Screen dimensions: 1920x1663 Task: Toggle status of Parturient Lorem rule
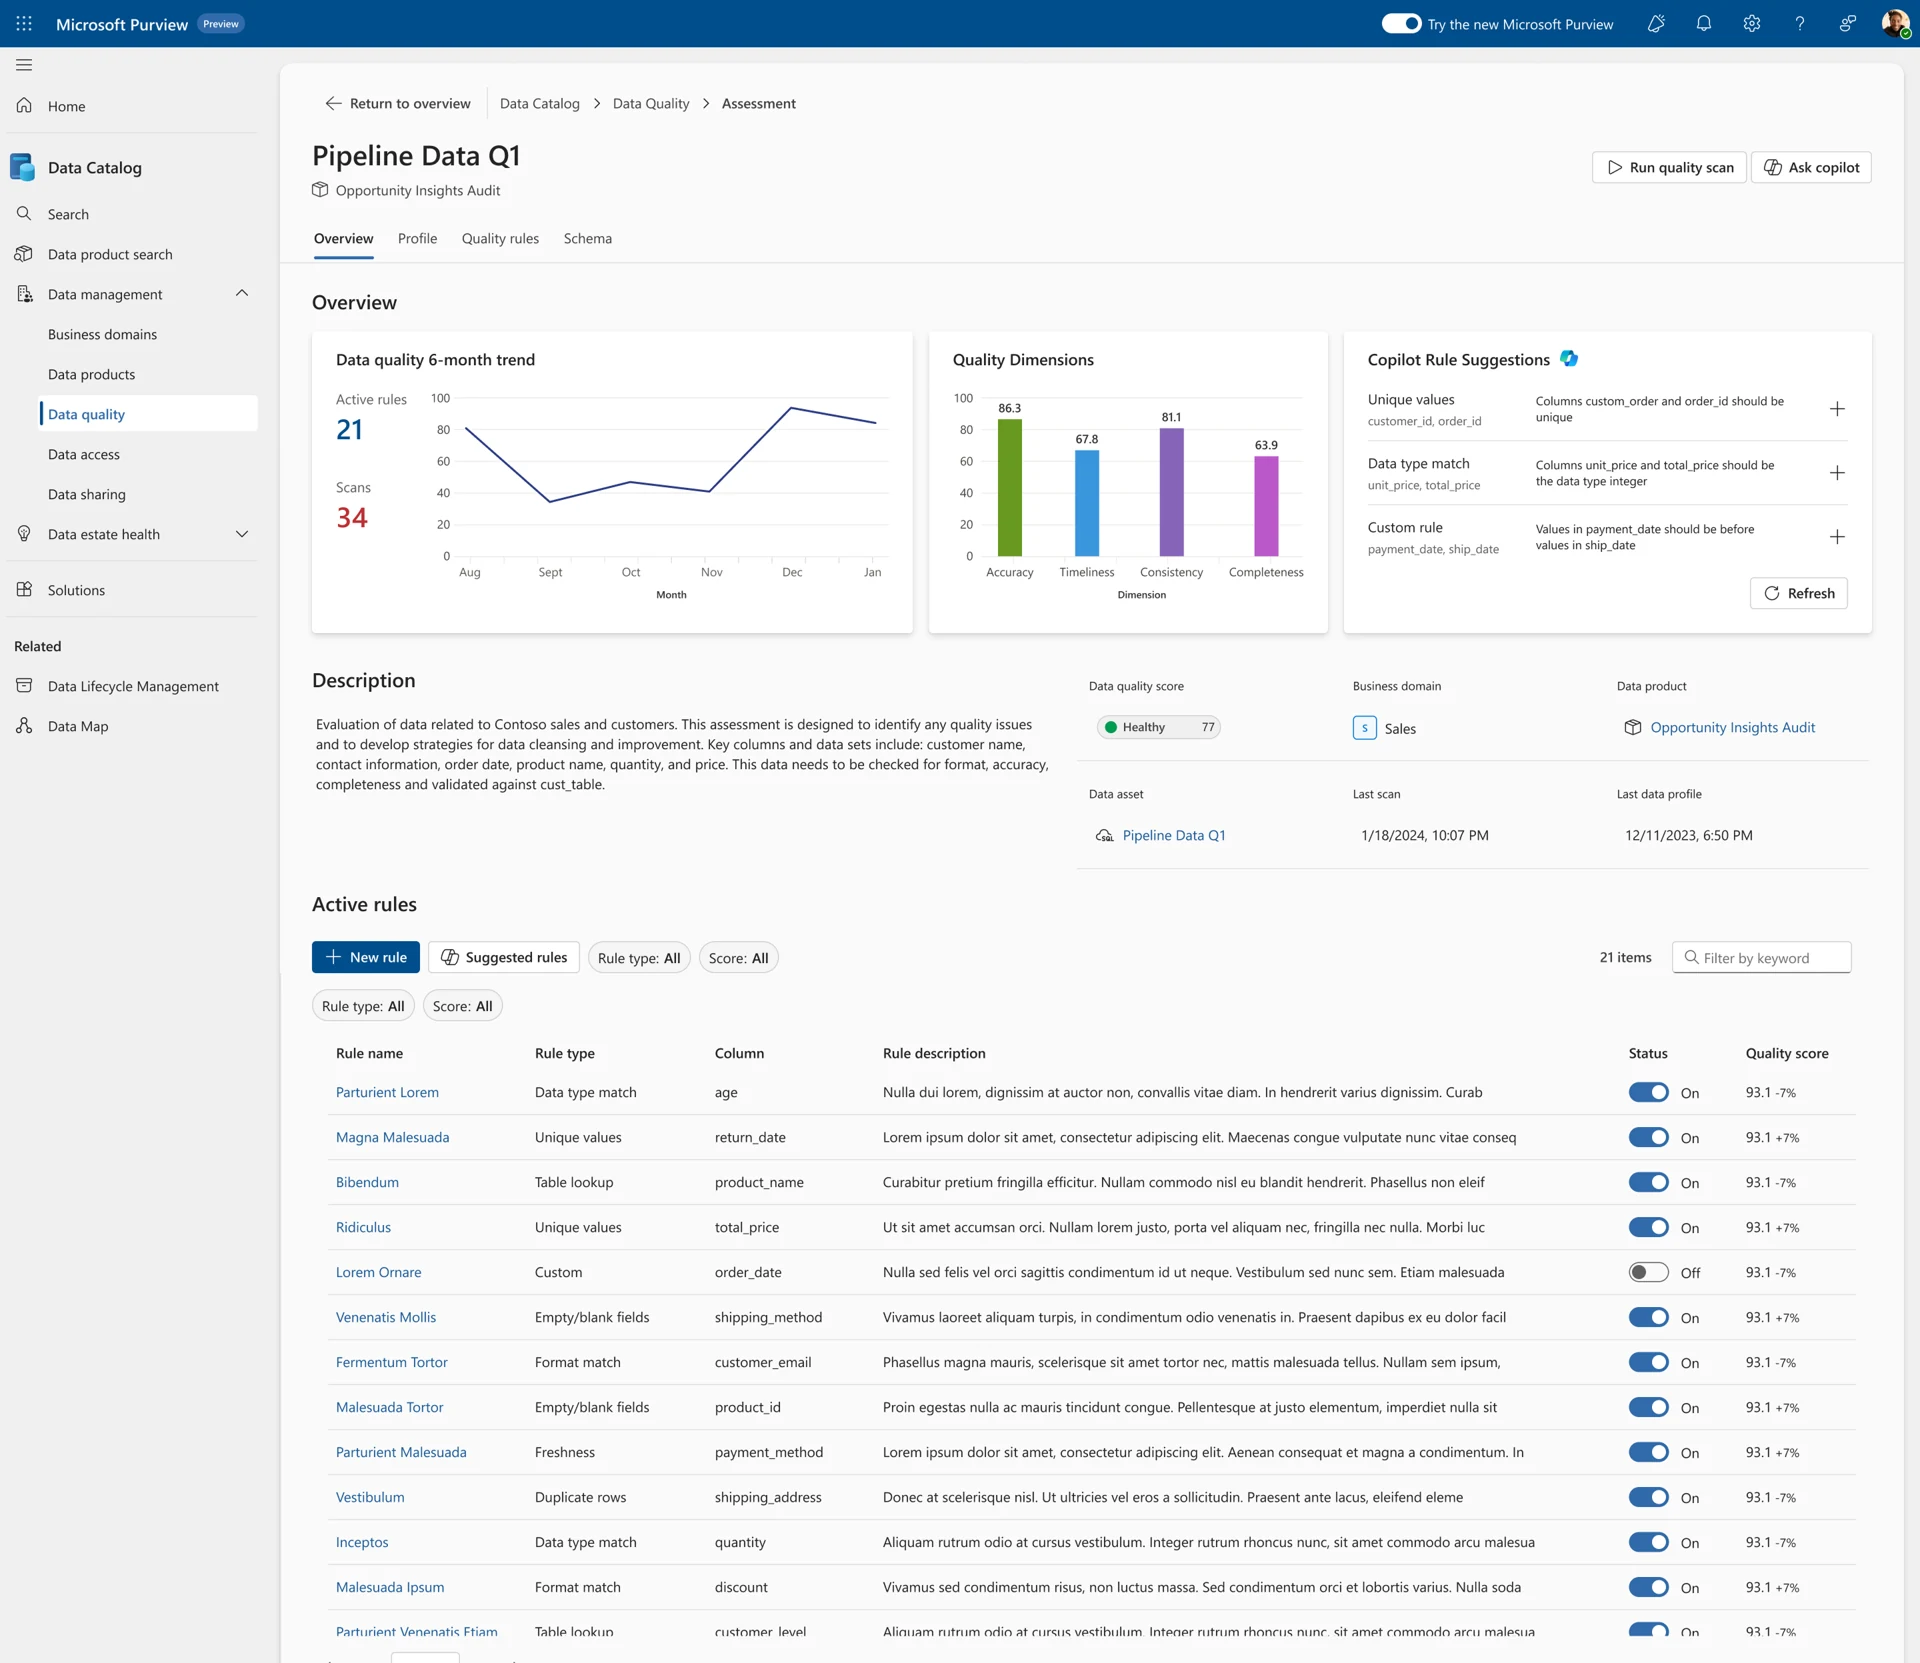1648,1092
